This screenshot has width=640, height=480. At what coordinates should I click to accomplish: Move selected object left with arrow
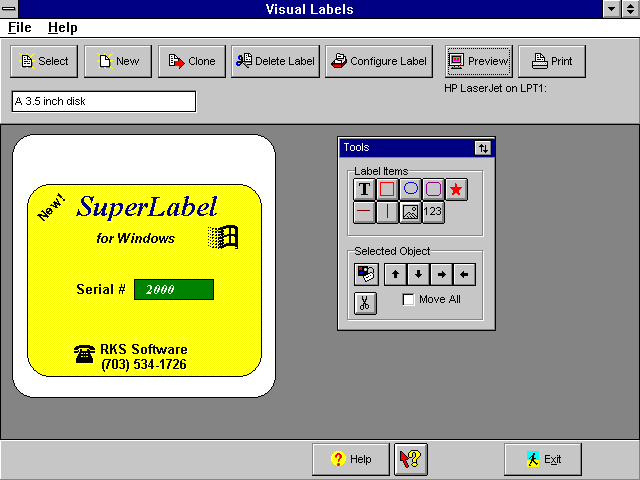pos(464,274)
